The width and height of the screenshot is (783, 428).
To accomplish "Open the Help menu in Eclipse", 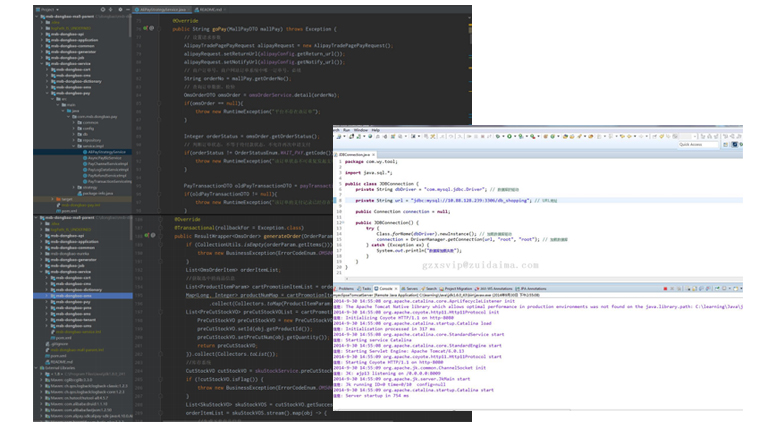I will (x=376, y=130).
